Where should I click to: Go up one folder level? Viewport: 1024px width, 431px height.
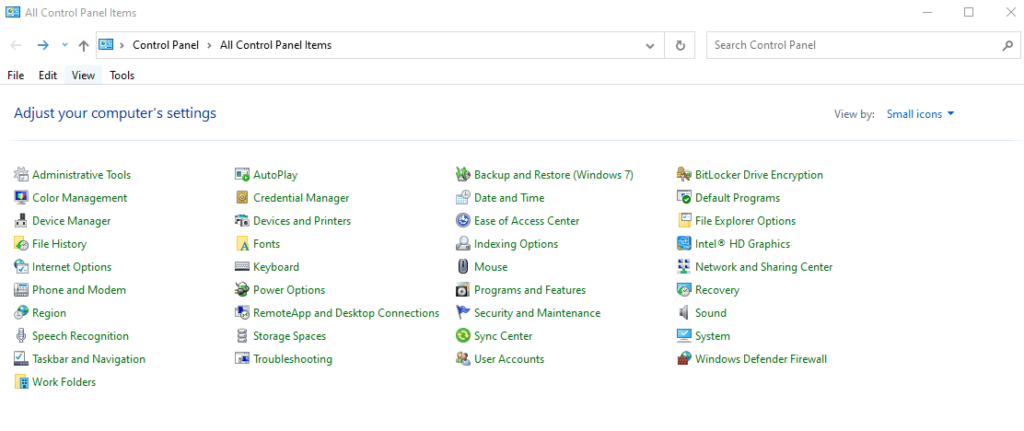pyautogui.click(x=83, y=45)
